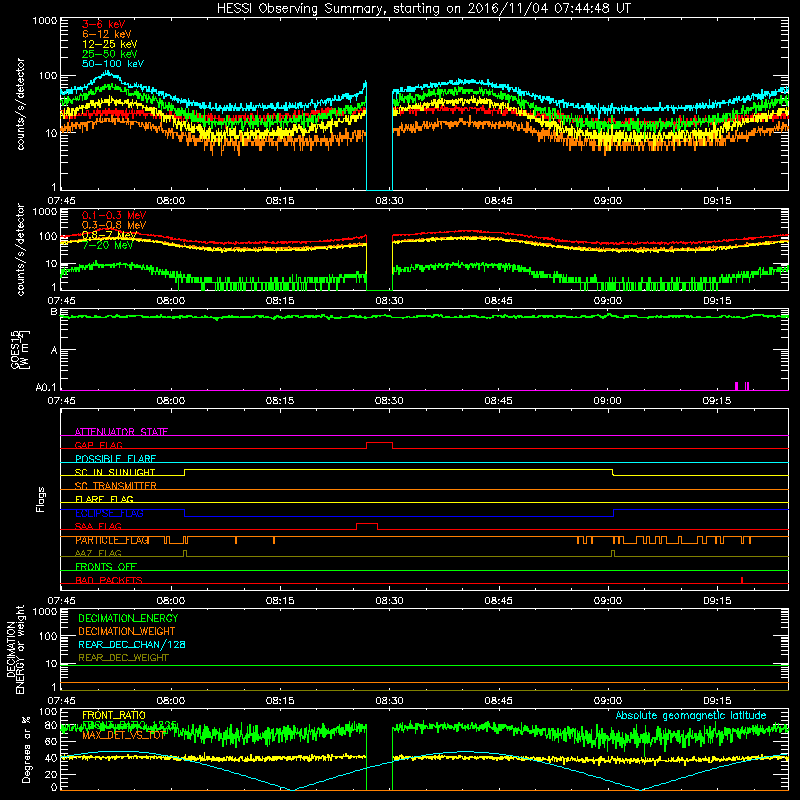Select the FRONTS_OFF flag label
This screenshot has height=800, width=800.
point(106,567)
